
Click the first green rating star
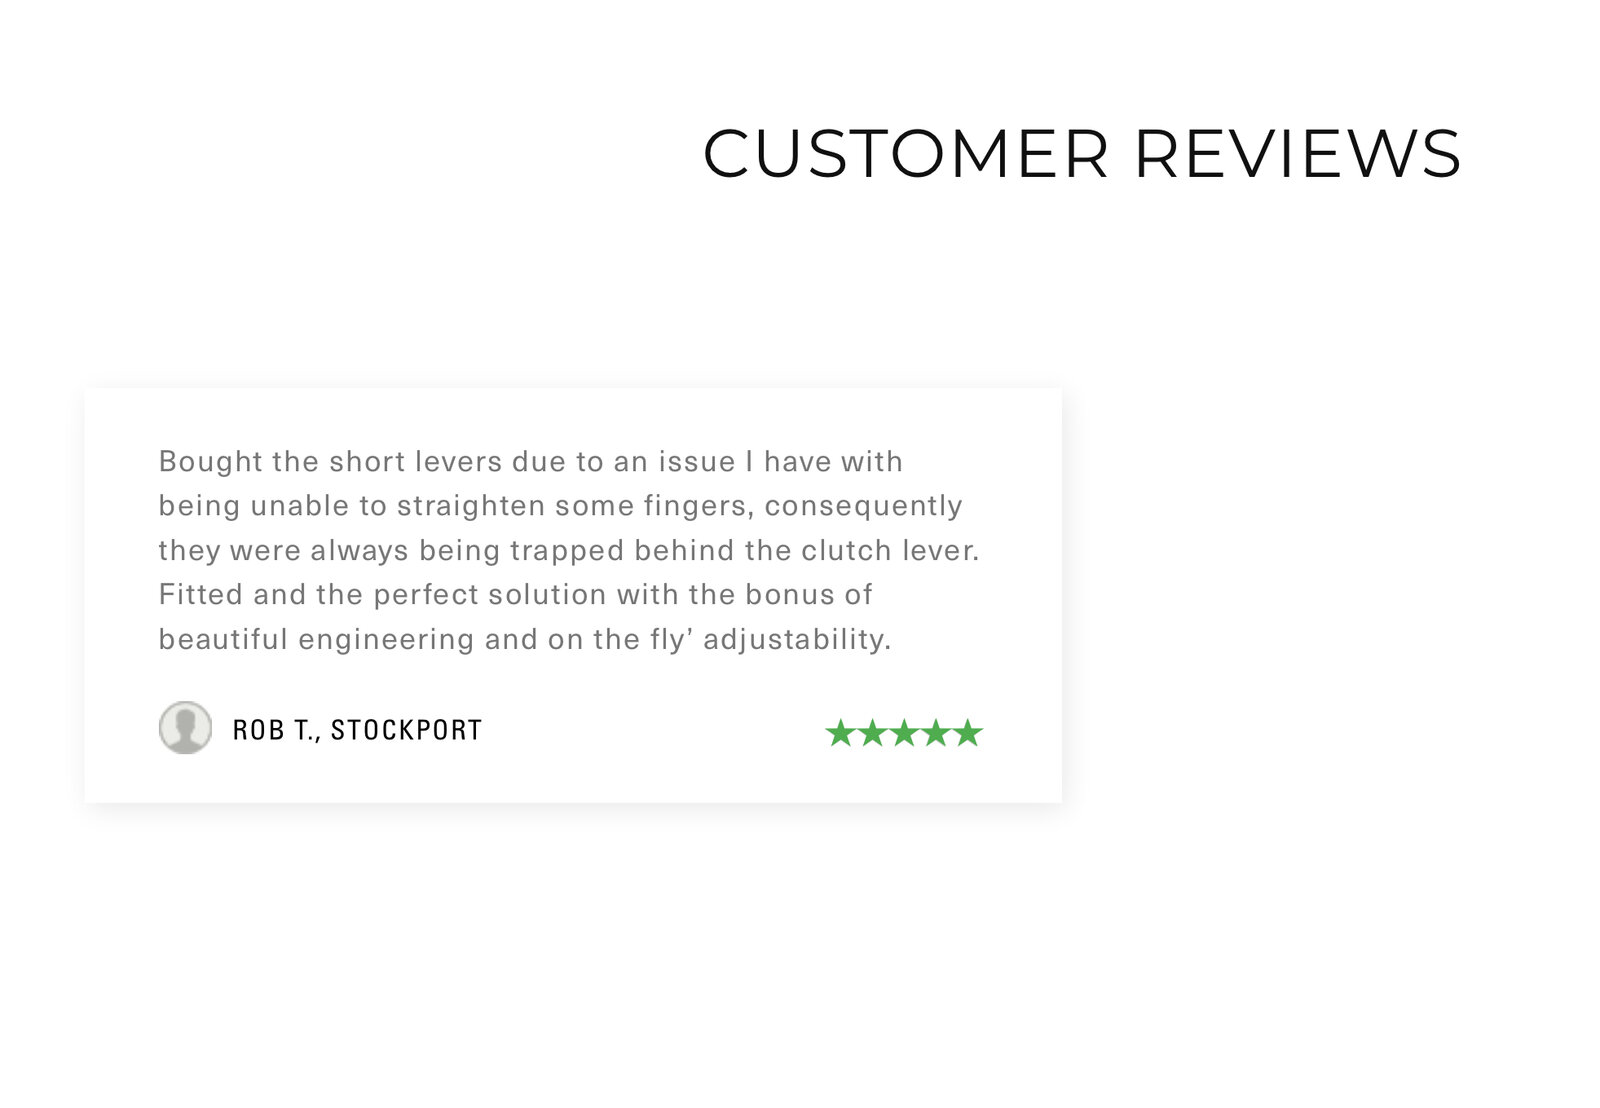pyautogui.click(x=840, y=733)
